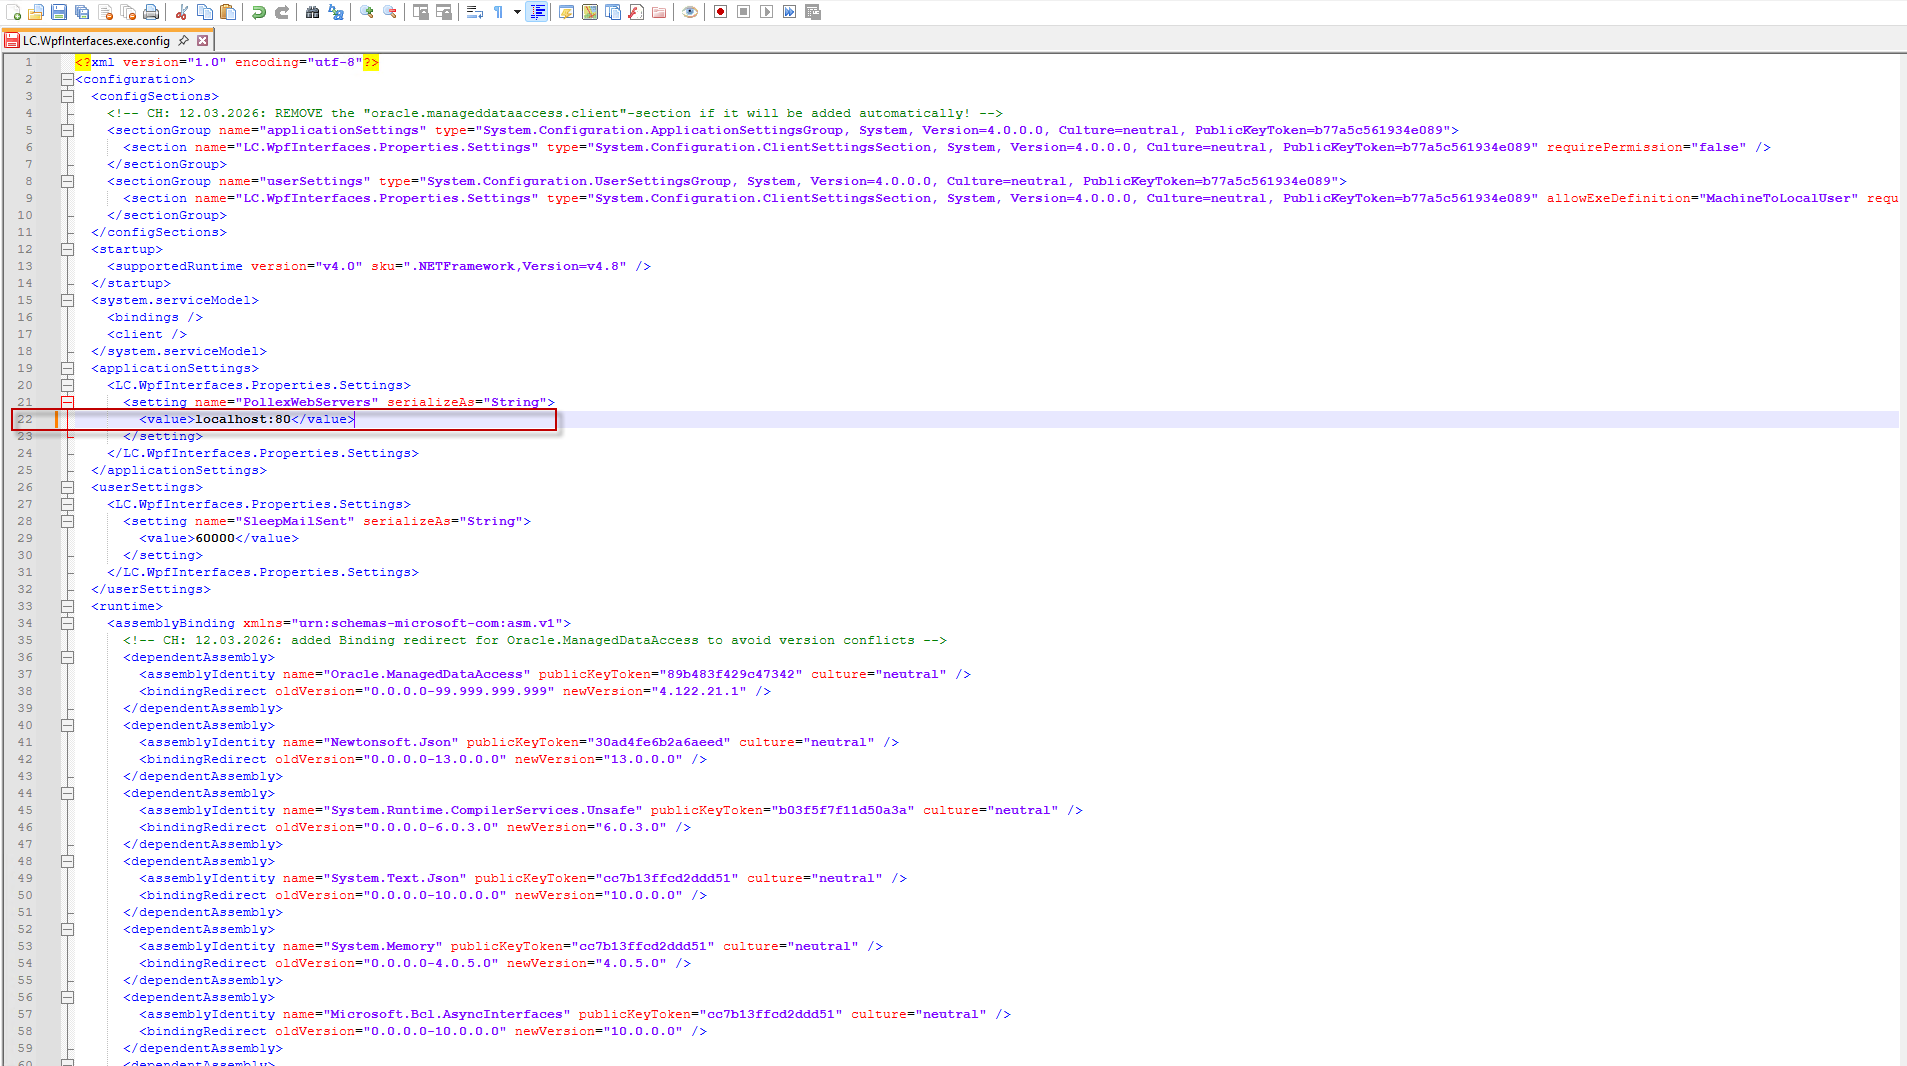Copy the selection via toolbar
The height and width of the screenshot is (1066, 1907).
coord(205,12)
